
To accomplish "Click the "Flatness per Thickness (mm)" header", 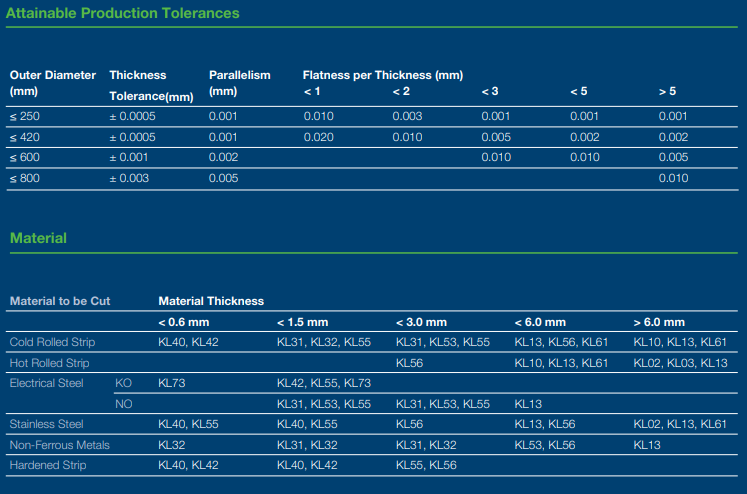I will point(383,75).
